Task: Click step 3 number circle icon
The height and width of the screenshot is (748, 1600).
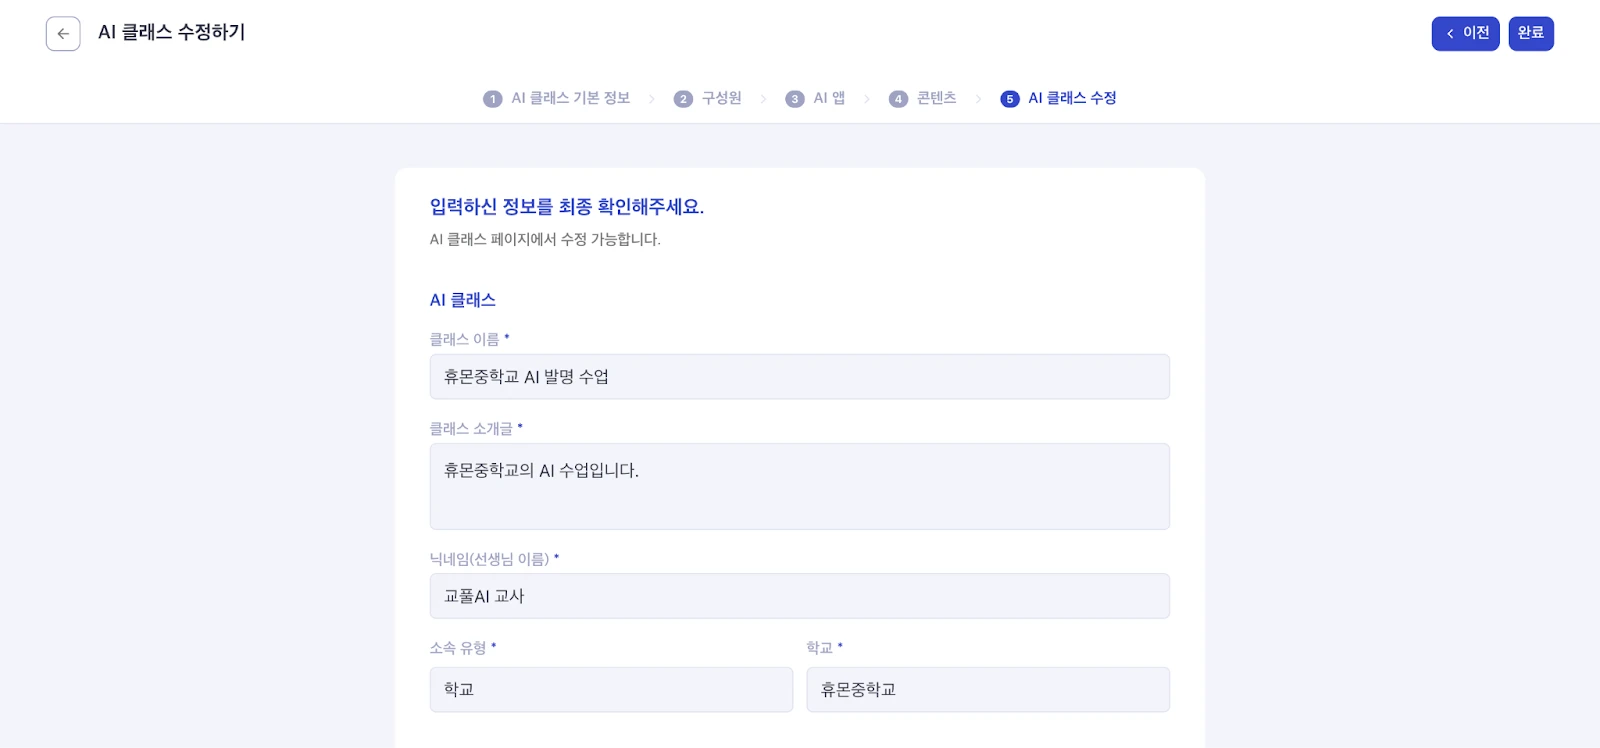Action: point(795,99)
